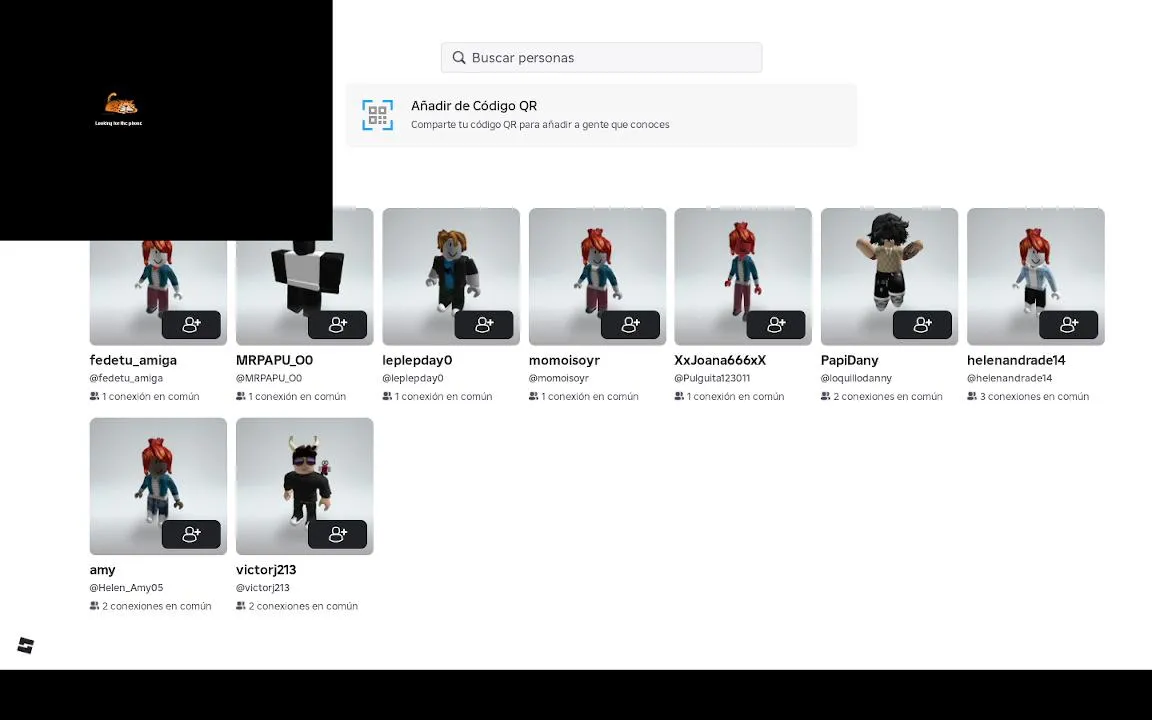The height and width of the screenshot is (720, 1152).
Task: Open fedetu_amiga avatar thumbnail
Action: (158, 292)
